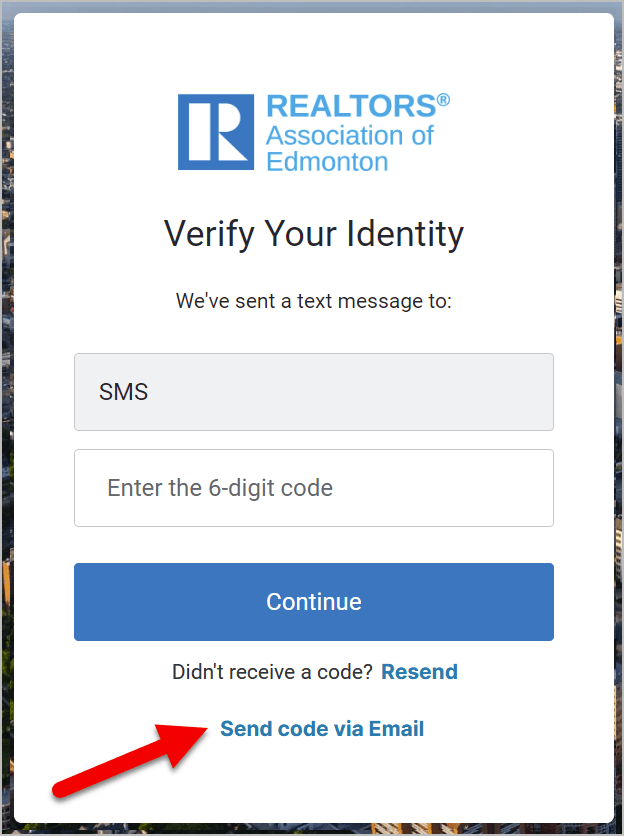Screen dimensions: 624x836
Task: Click the Verify Your Identity heading
Action: pos(313,234)
